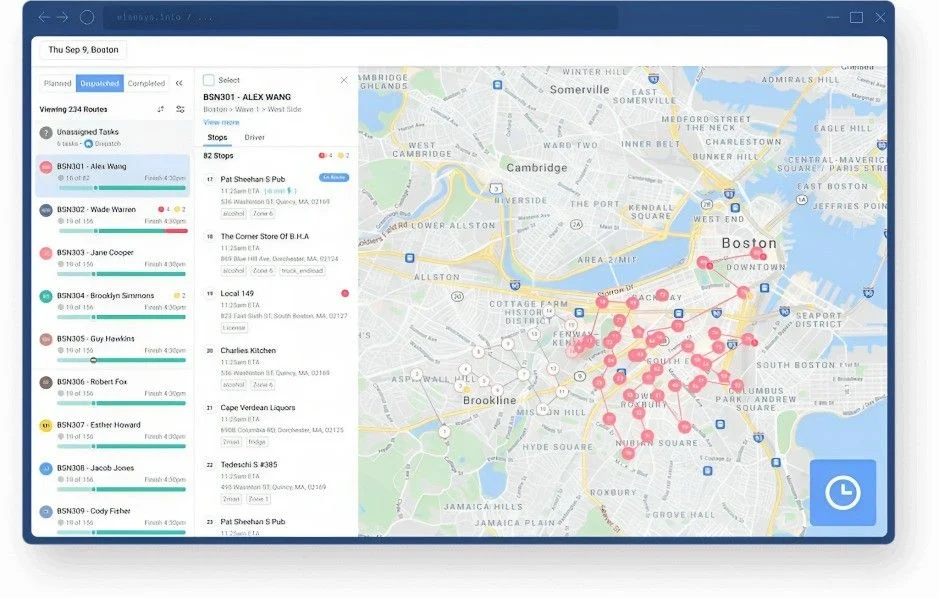Click the View more link
This screenshot has width=939, height=598.
pyautogui.click(x=221, y=122)
